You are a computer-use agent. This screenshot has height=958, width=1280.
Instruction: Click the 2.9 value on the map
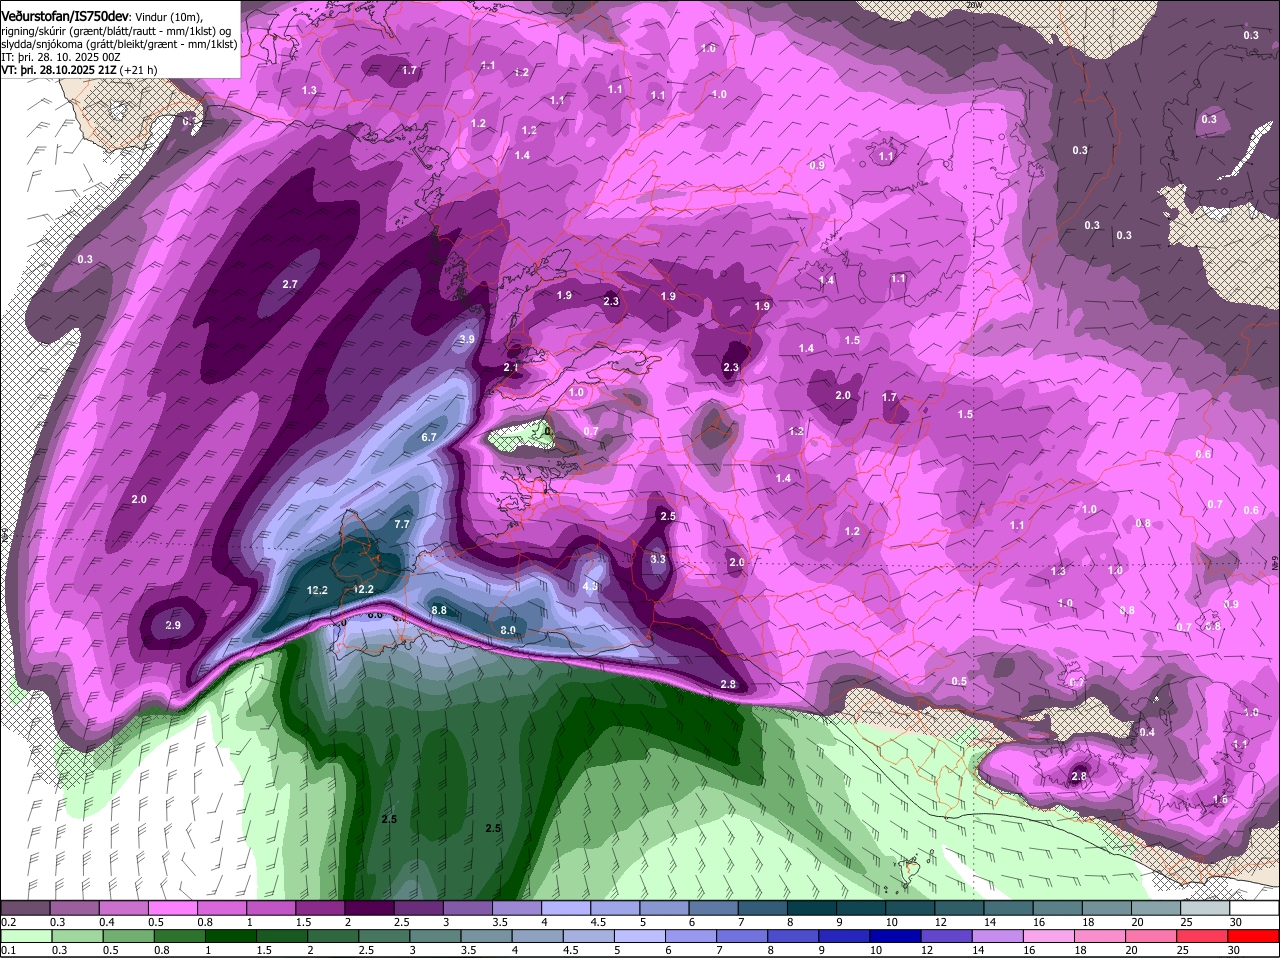[x=173, y=626]
